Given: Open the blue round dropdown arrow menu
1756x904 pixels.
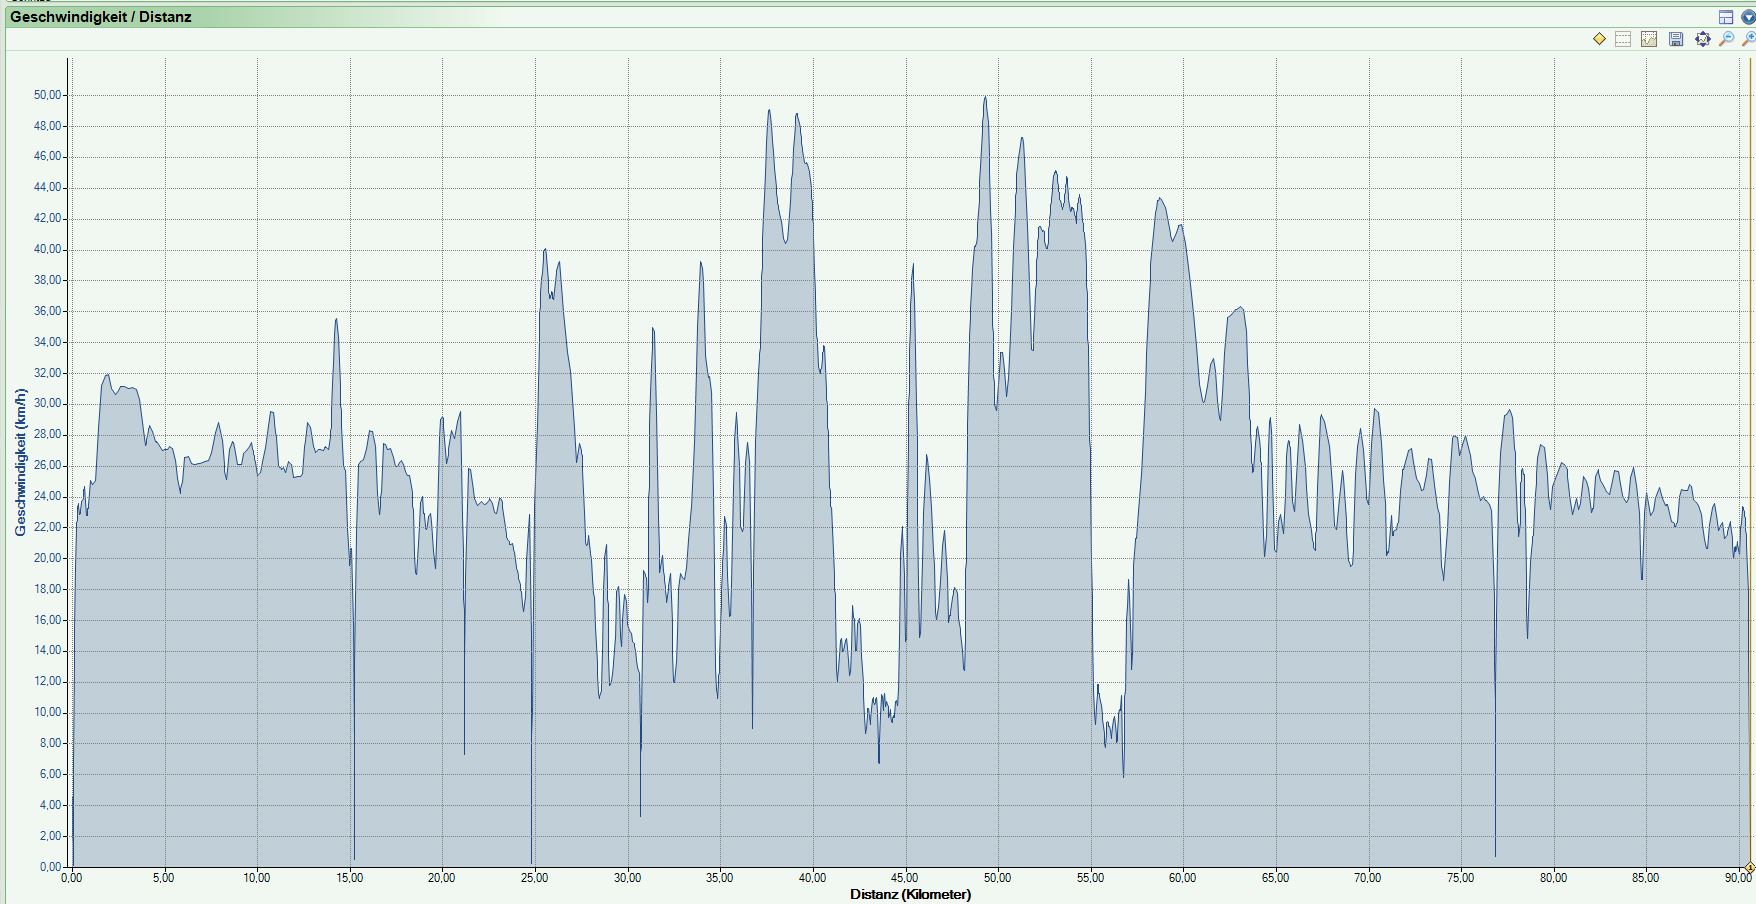Looking at the screenshot, I should point(1748,17).
